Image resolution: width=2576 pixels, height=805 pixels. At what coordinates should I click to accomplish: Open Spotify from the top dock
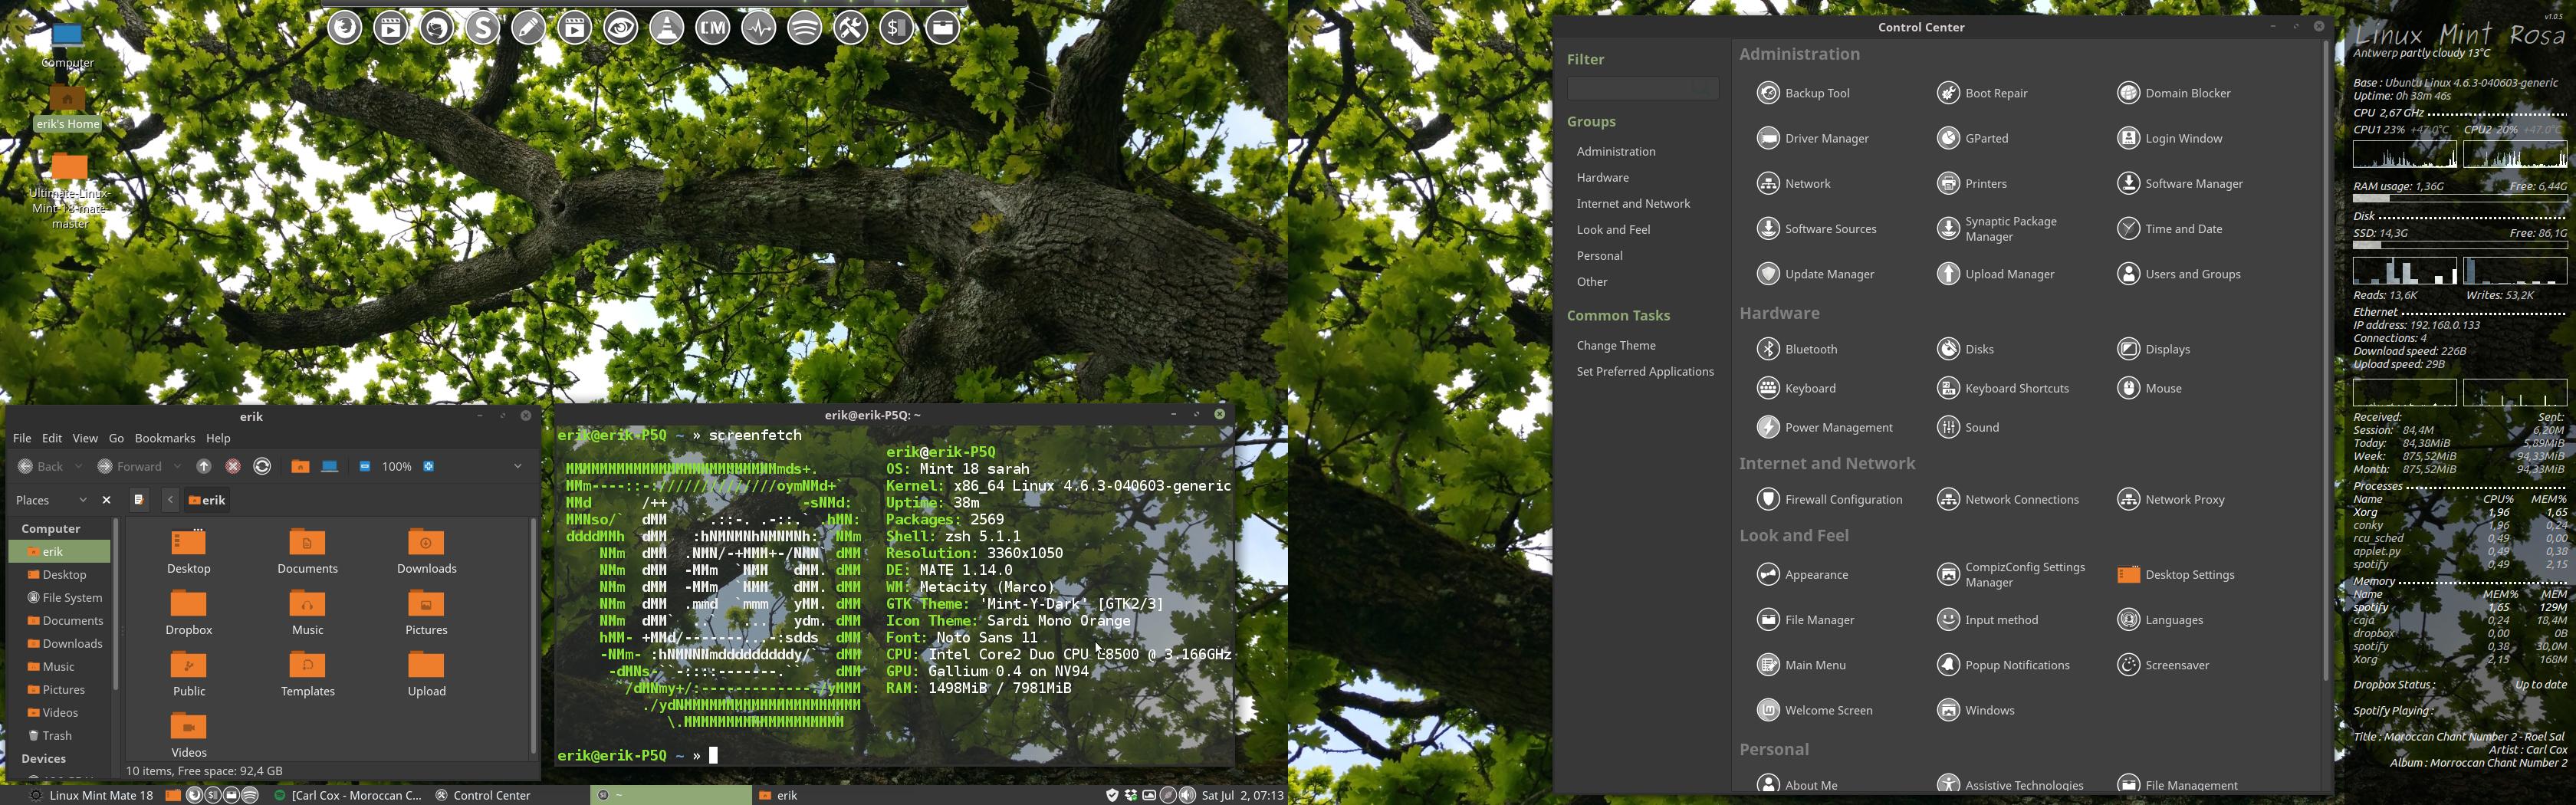click(x=805, y=28)
